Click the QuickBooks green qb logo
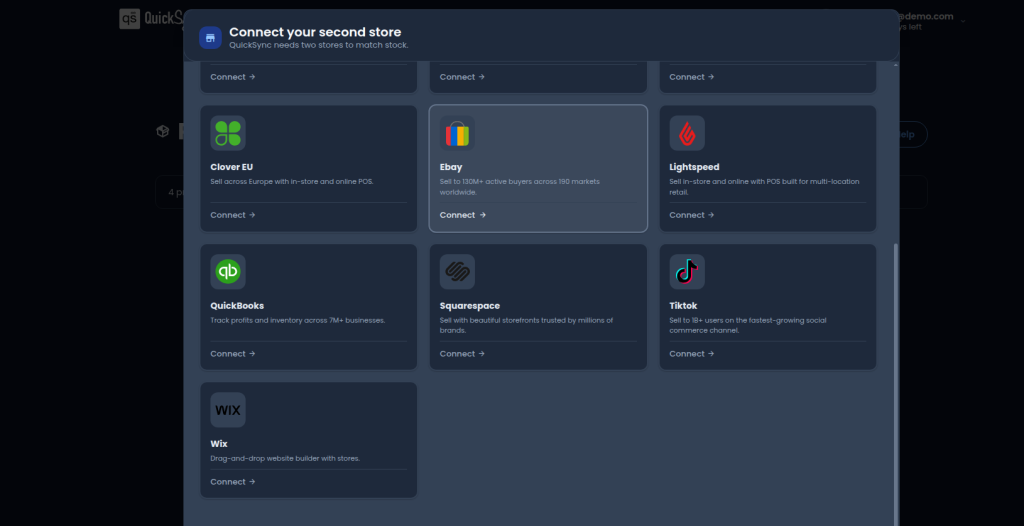Viewport: 1024px width, 526px height. click(x=228, y=272)
